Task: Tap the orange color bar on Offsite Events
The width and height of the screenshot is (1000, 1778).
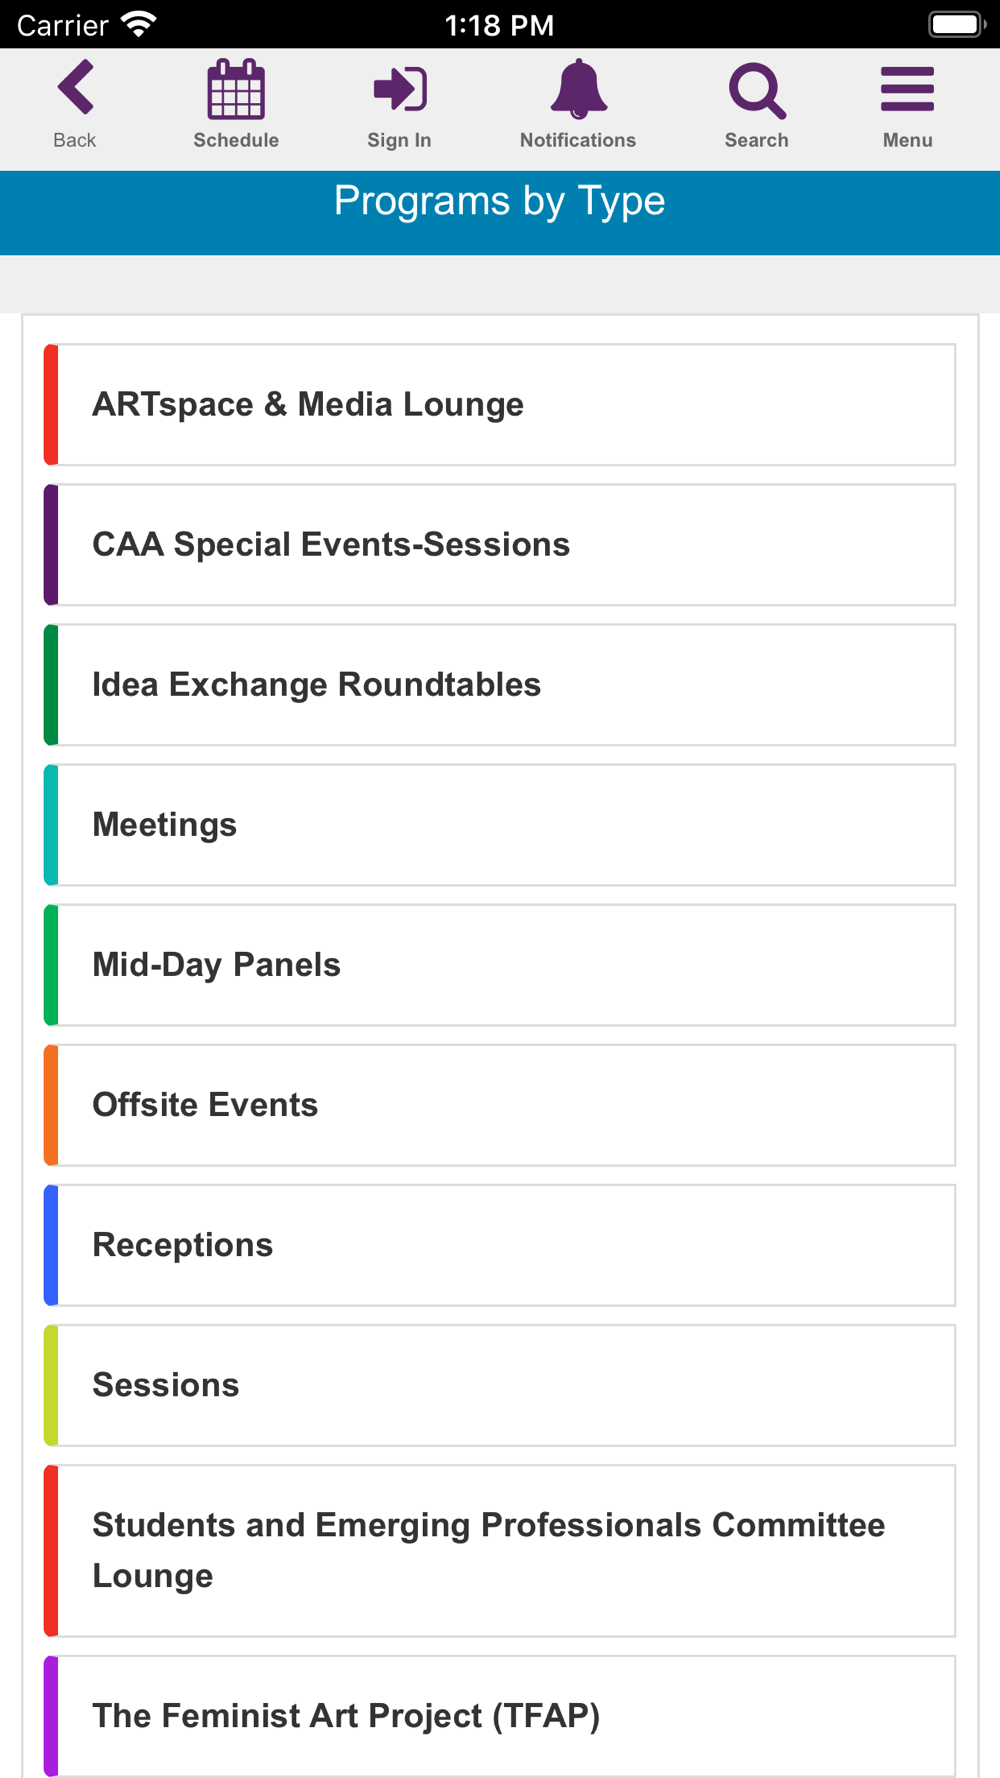Action: pos(51,1105)
